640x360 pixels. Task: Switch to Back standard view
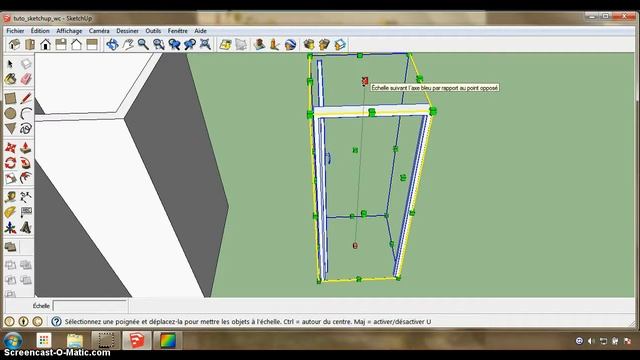76,44
